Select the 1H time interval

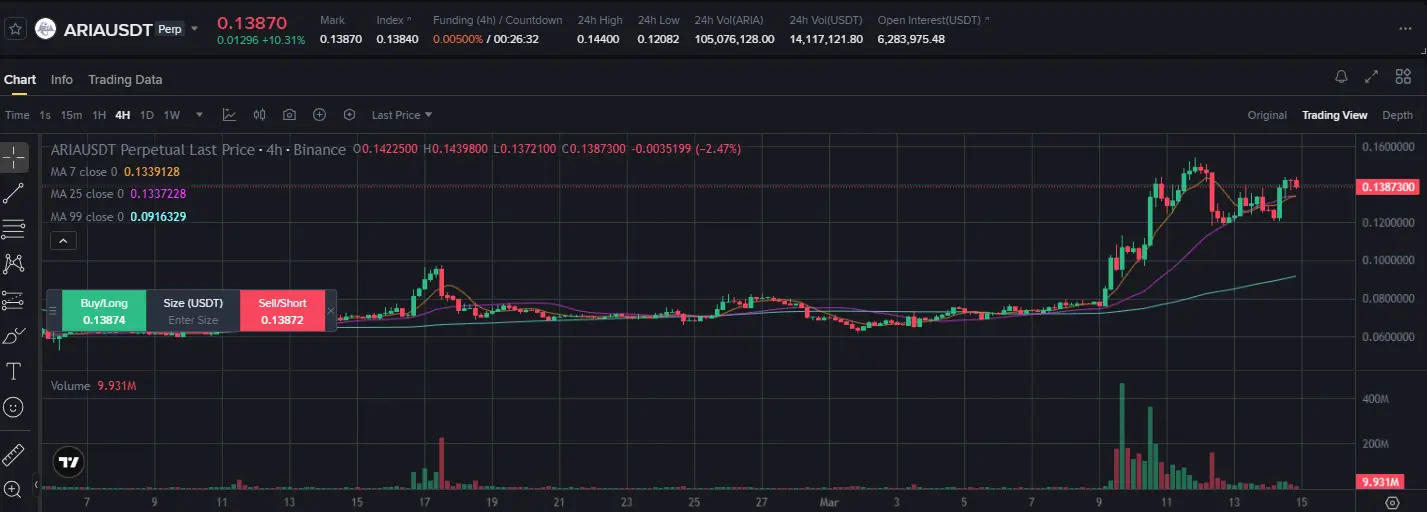click(x=99, y=115)
